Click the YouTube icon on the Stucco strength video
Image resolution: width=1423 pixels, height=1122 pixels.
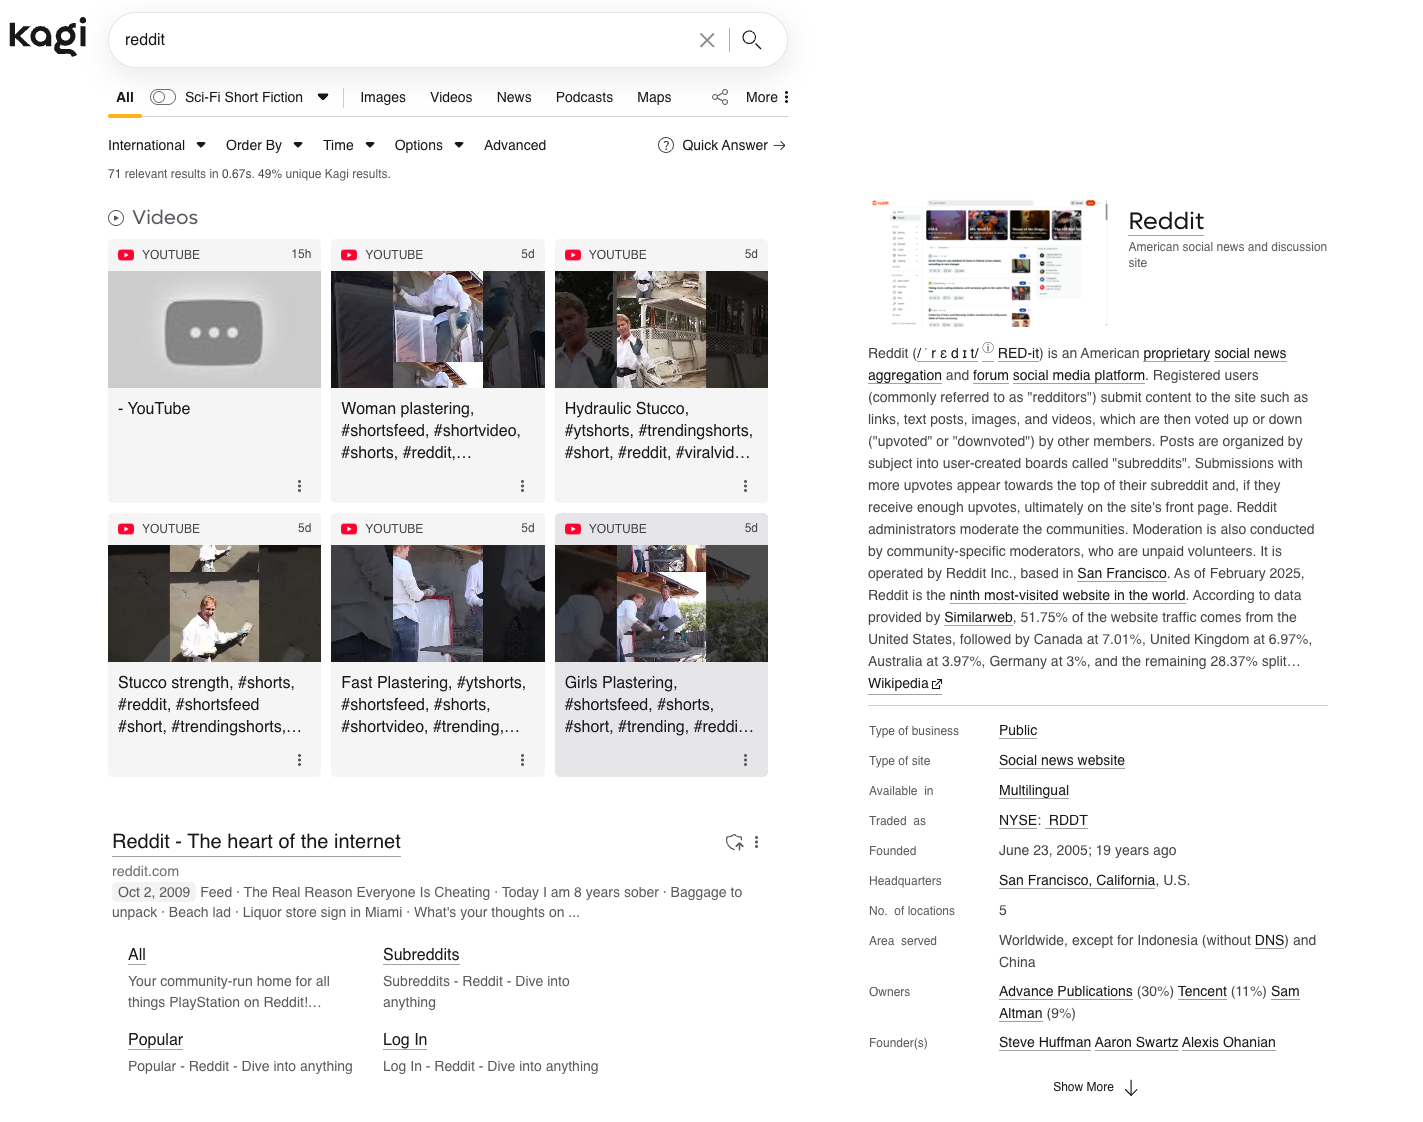pos(126,528)
